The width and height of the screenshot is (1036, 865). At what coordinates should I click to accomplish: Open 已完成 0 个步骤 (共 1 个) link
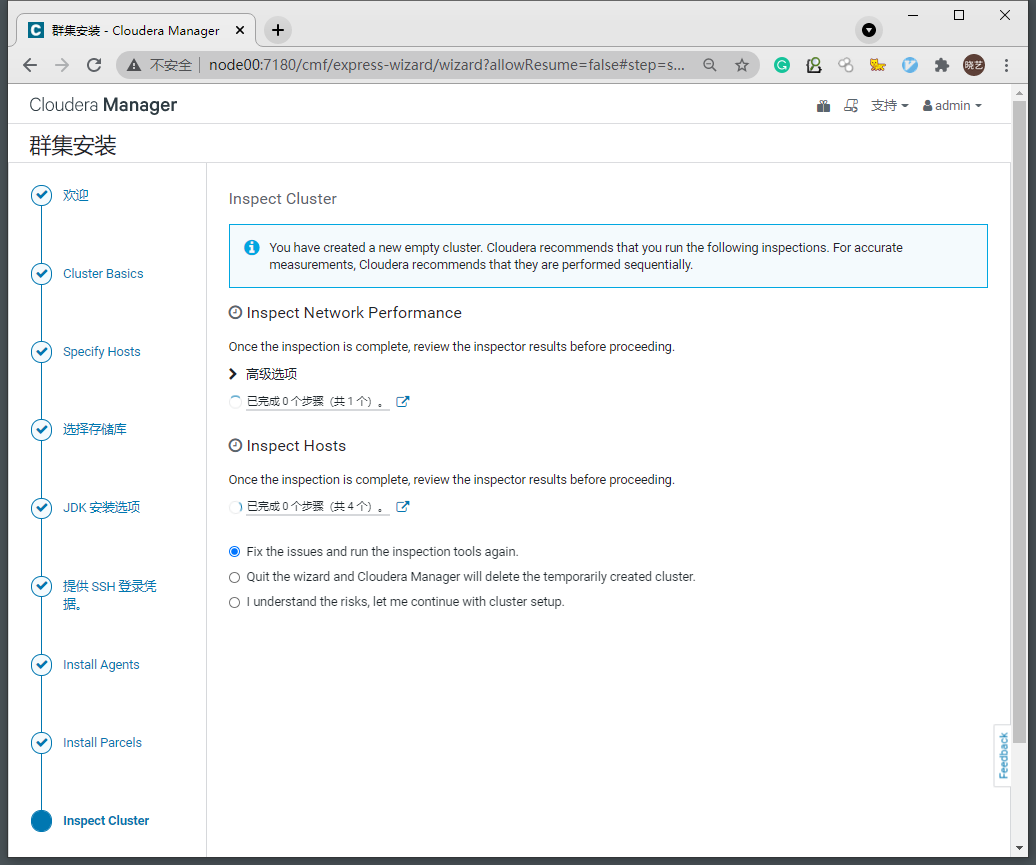tap(316, 401)
